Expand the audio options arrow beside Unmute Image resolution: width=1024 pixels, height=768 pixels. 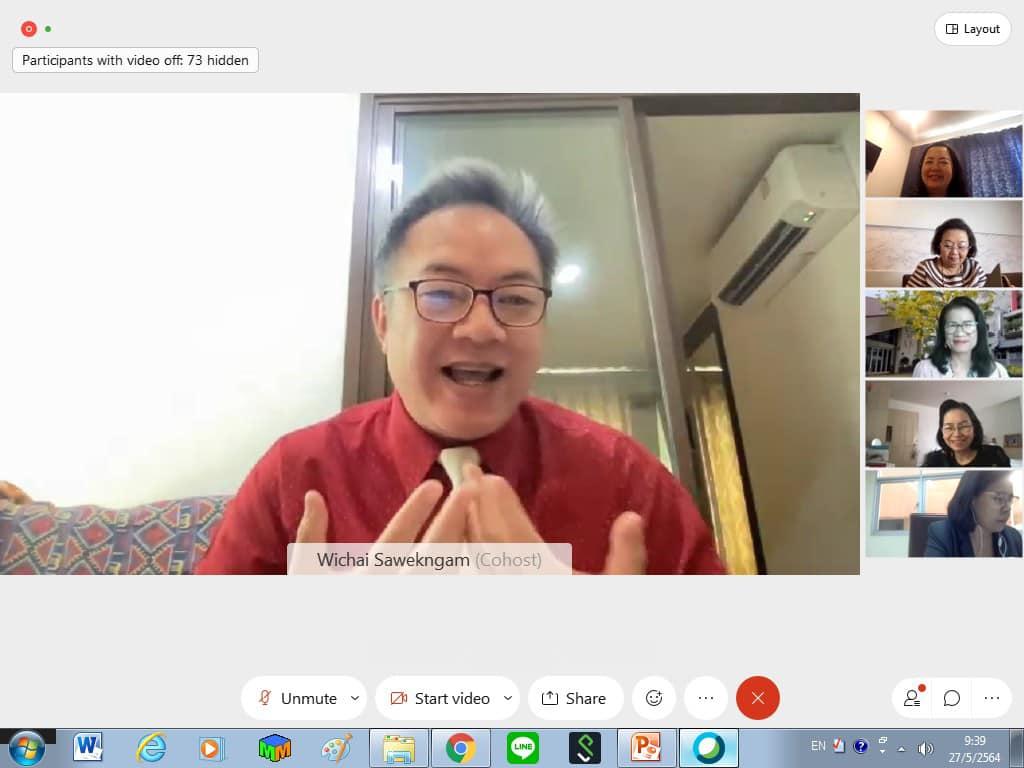point(355,698)
